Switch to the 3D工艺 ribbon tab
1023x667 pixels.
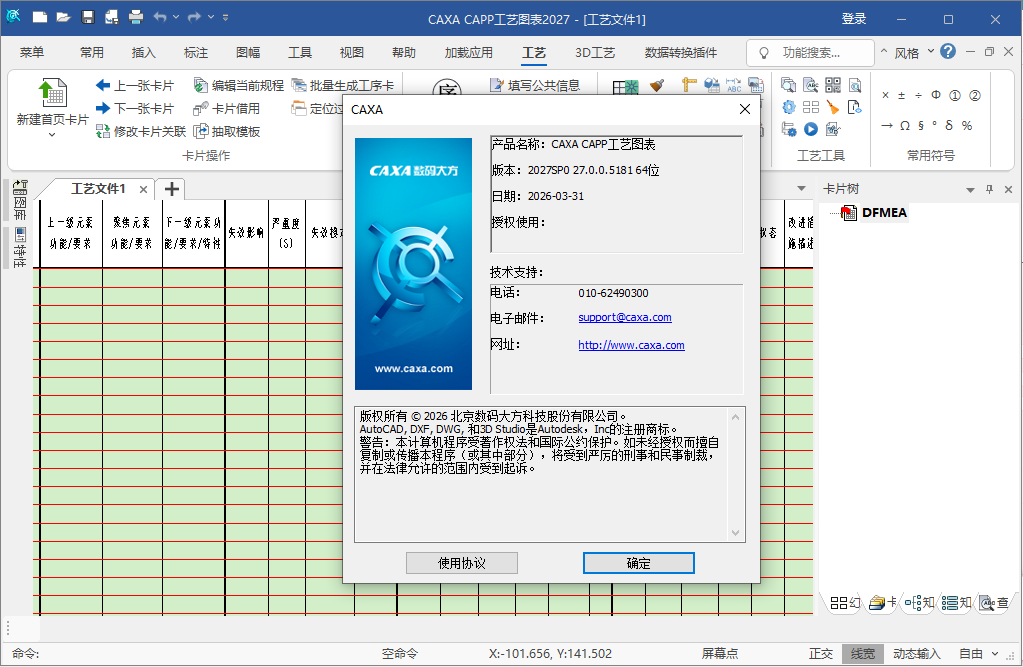[595, 53]
